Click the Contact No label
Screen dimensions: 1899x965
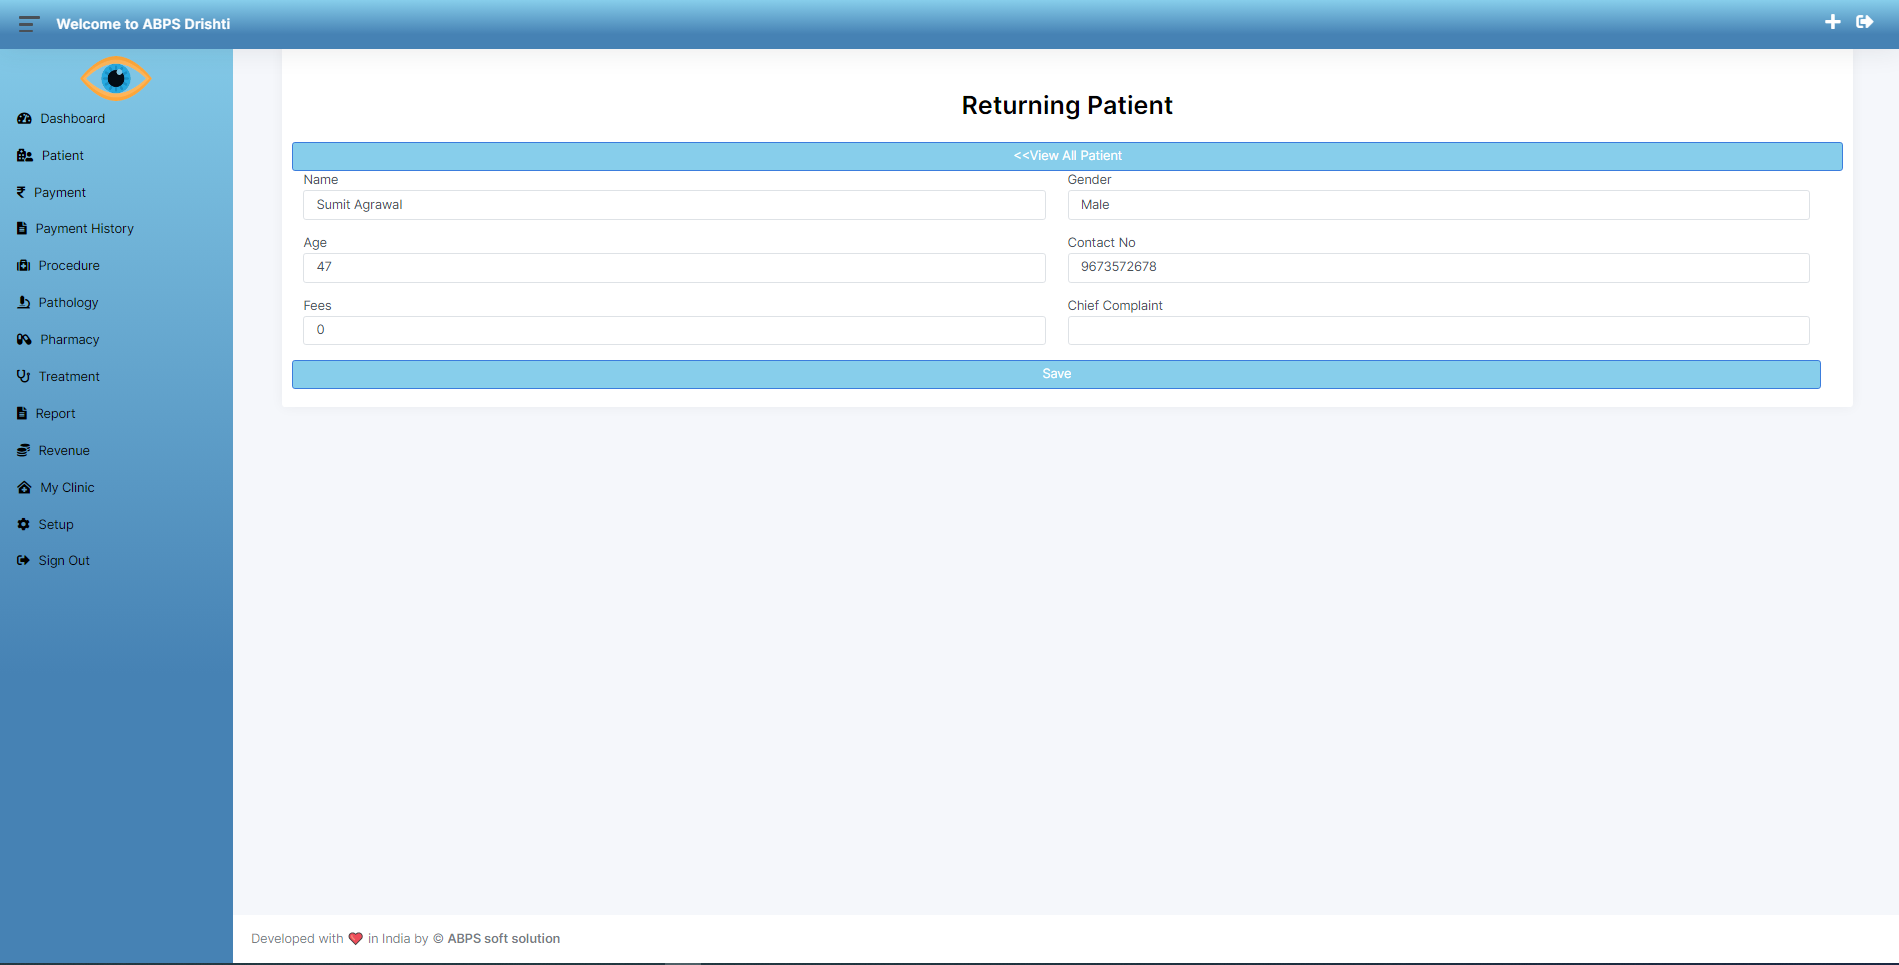[x=1101, y=243]
